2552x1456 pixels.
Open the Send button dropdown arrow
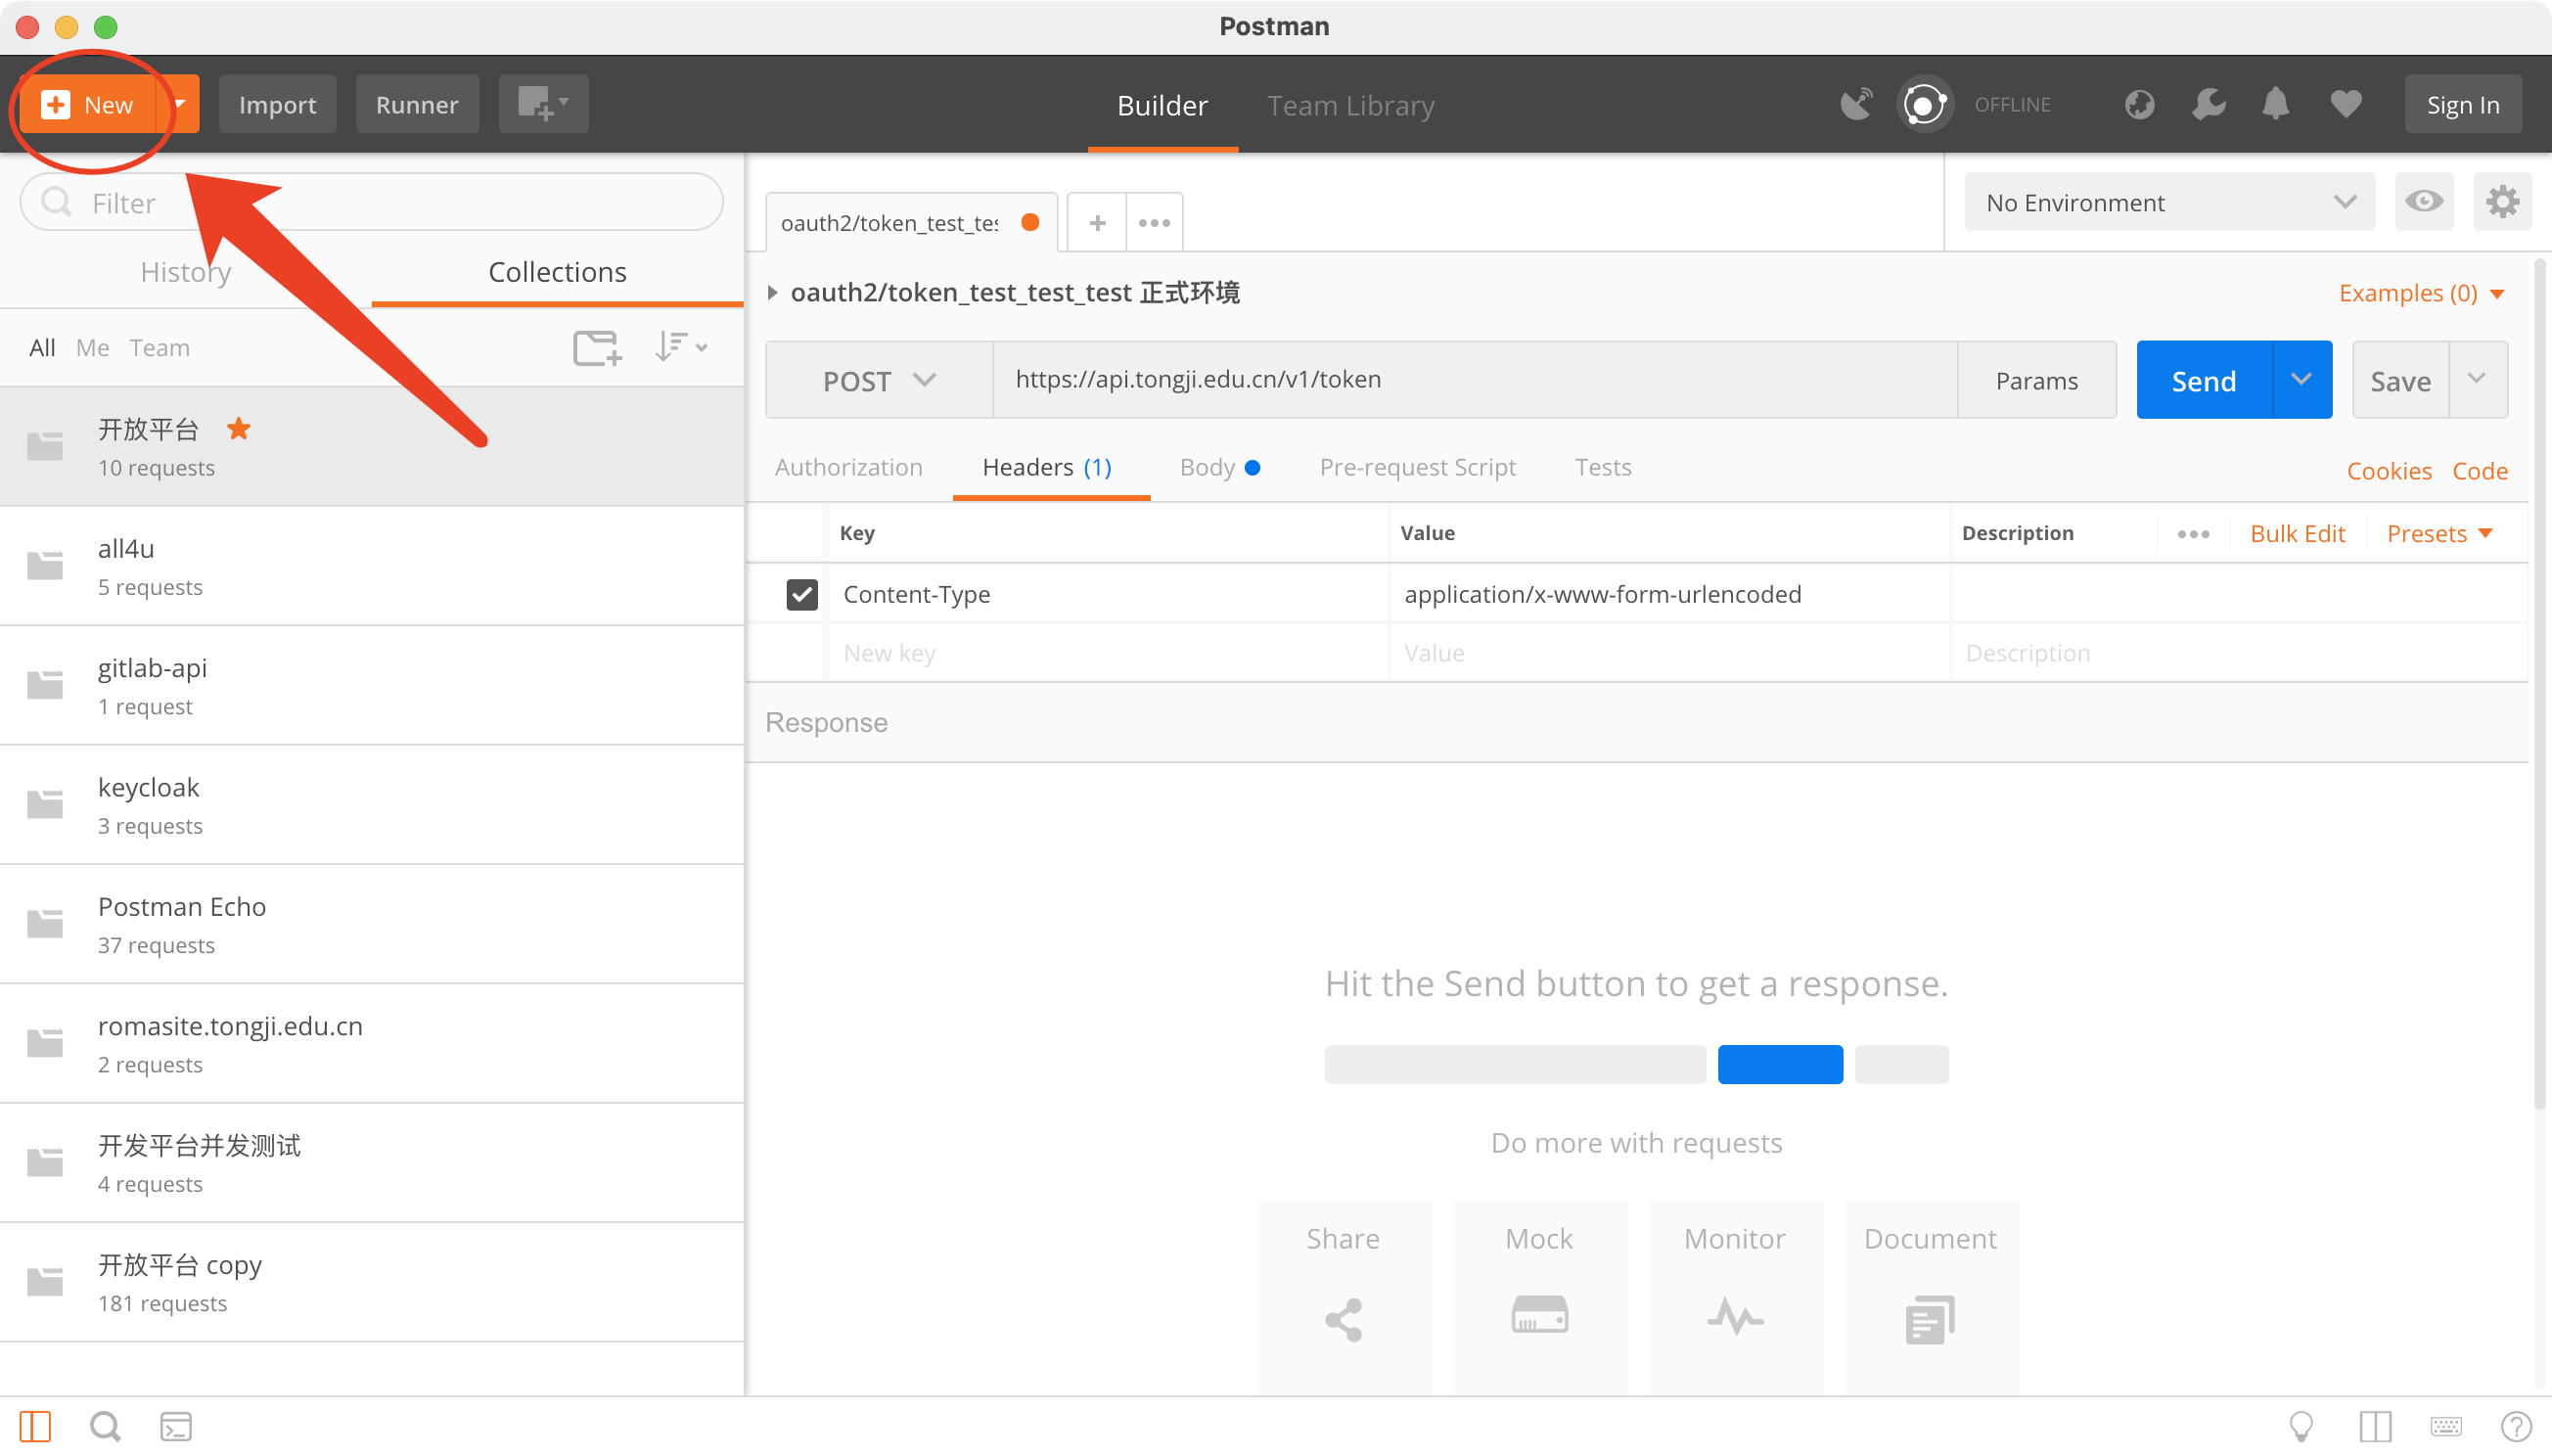click(2302, 380)
